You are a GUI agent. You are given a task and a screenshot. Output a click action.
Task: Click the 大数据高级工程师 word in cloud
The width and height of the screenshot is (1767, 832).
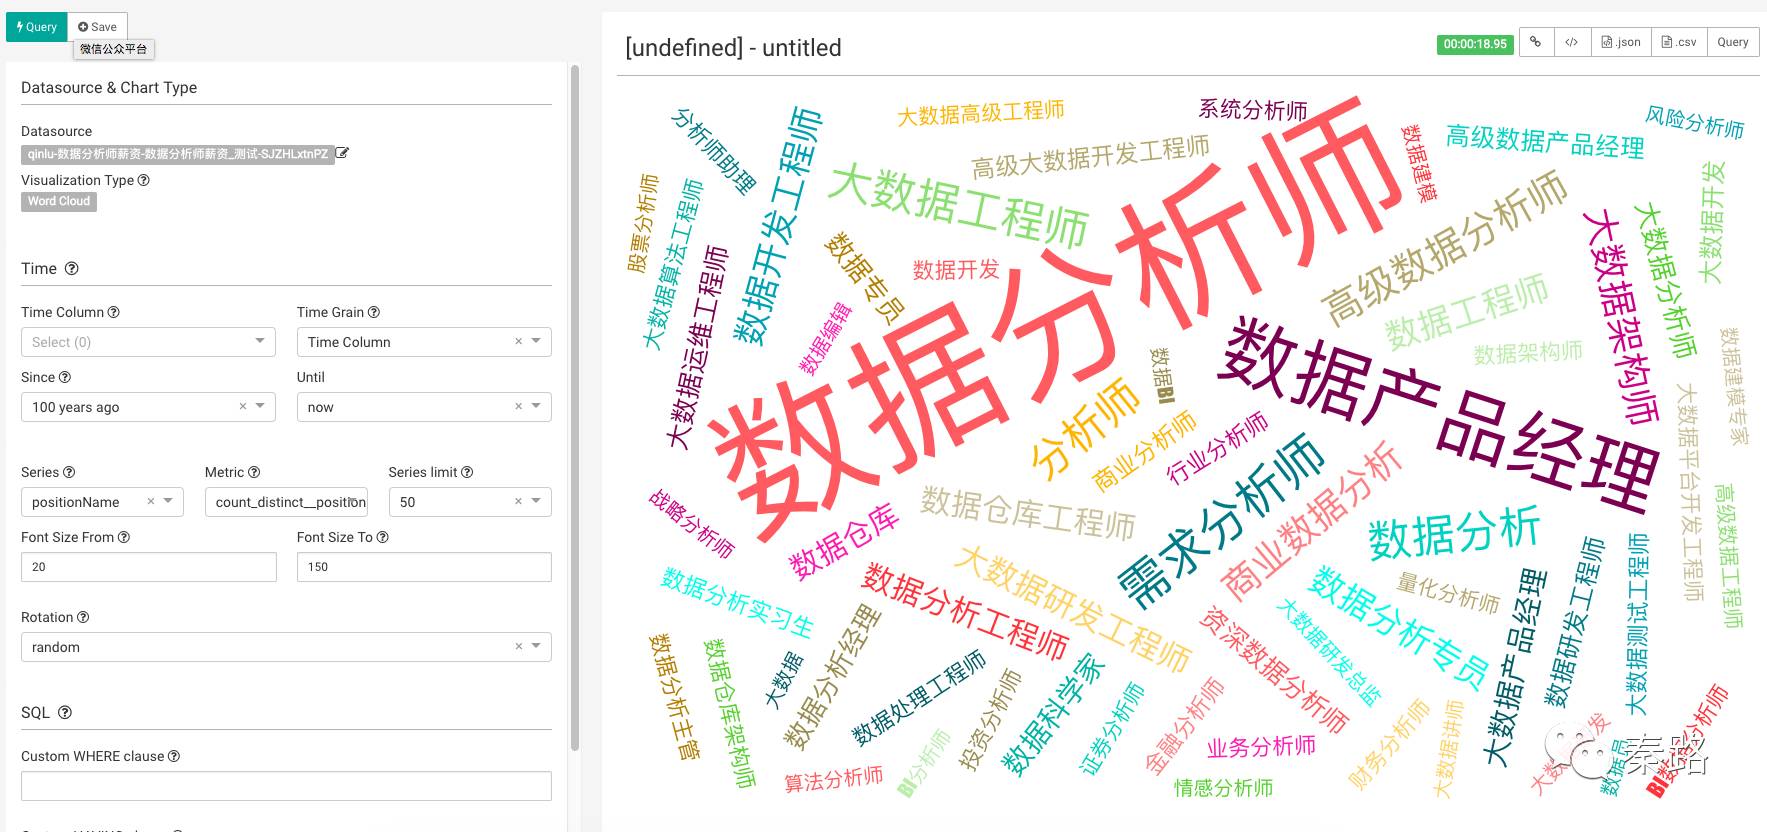click(980, 113)
